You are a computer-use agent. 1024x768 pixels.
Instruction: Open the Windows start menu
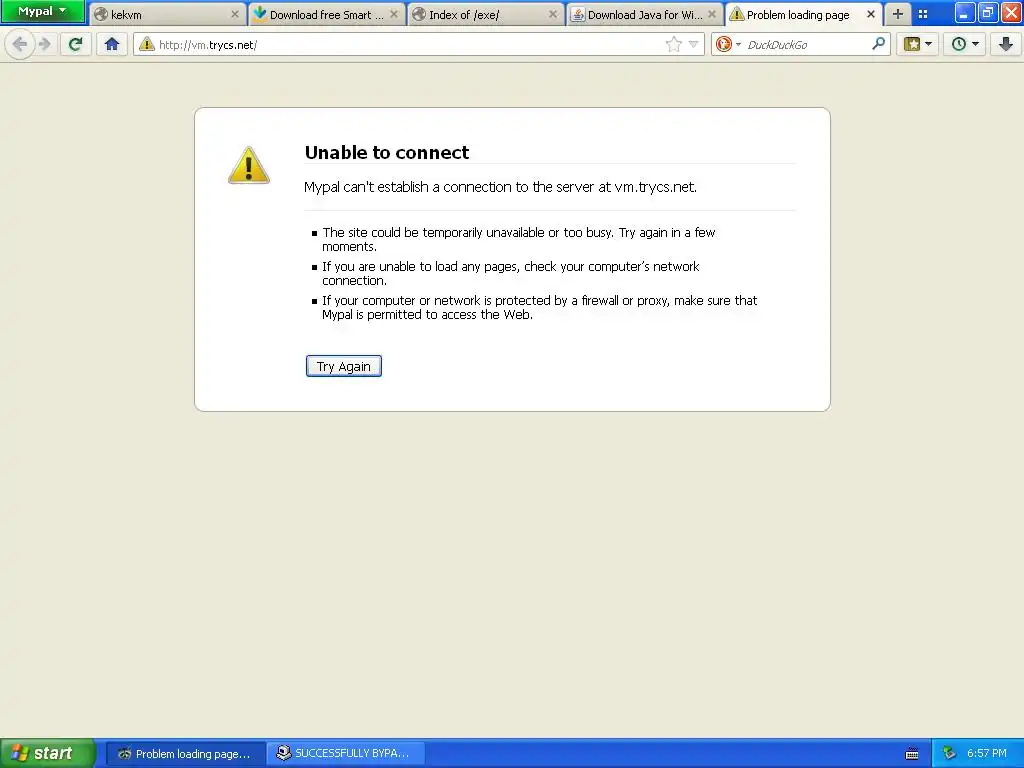click(x=48, y=754)
